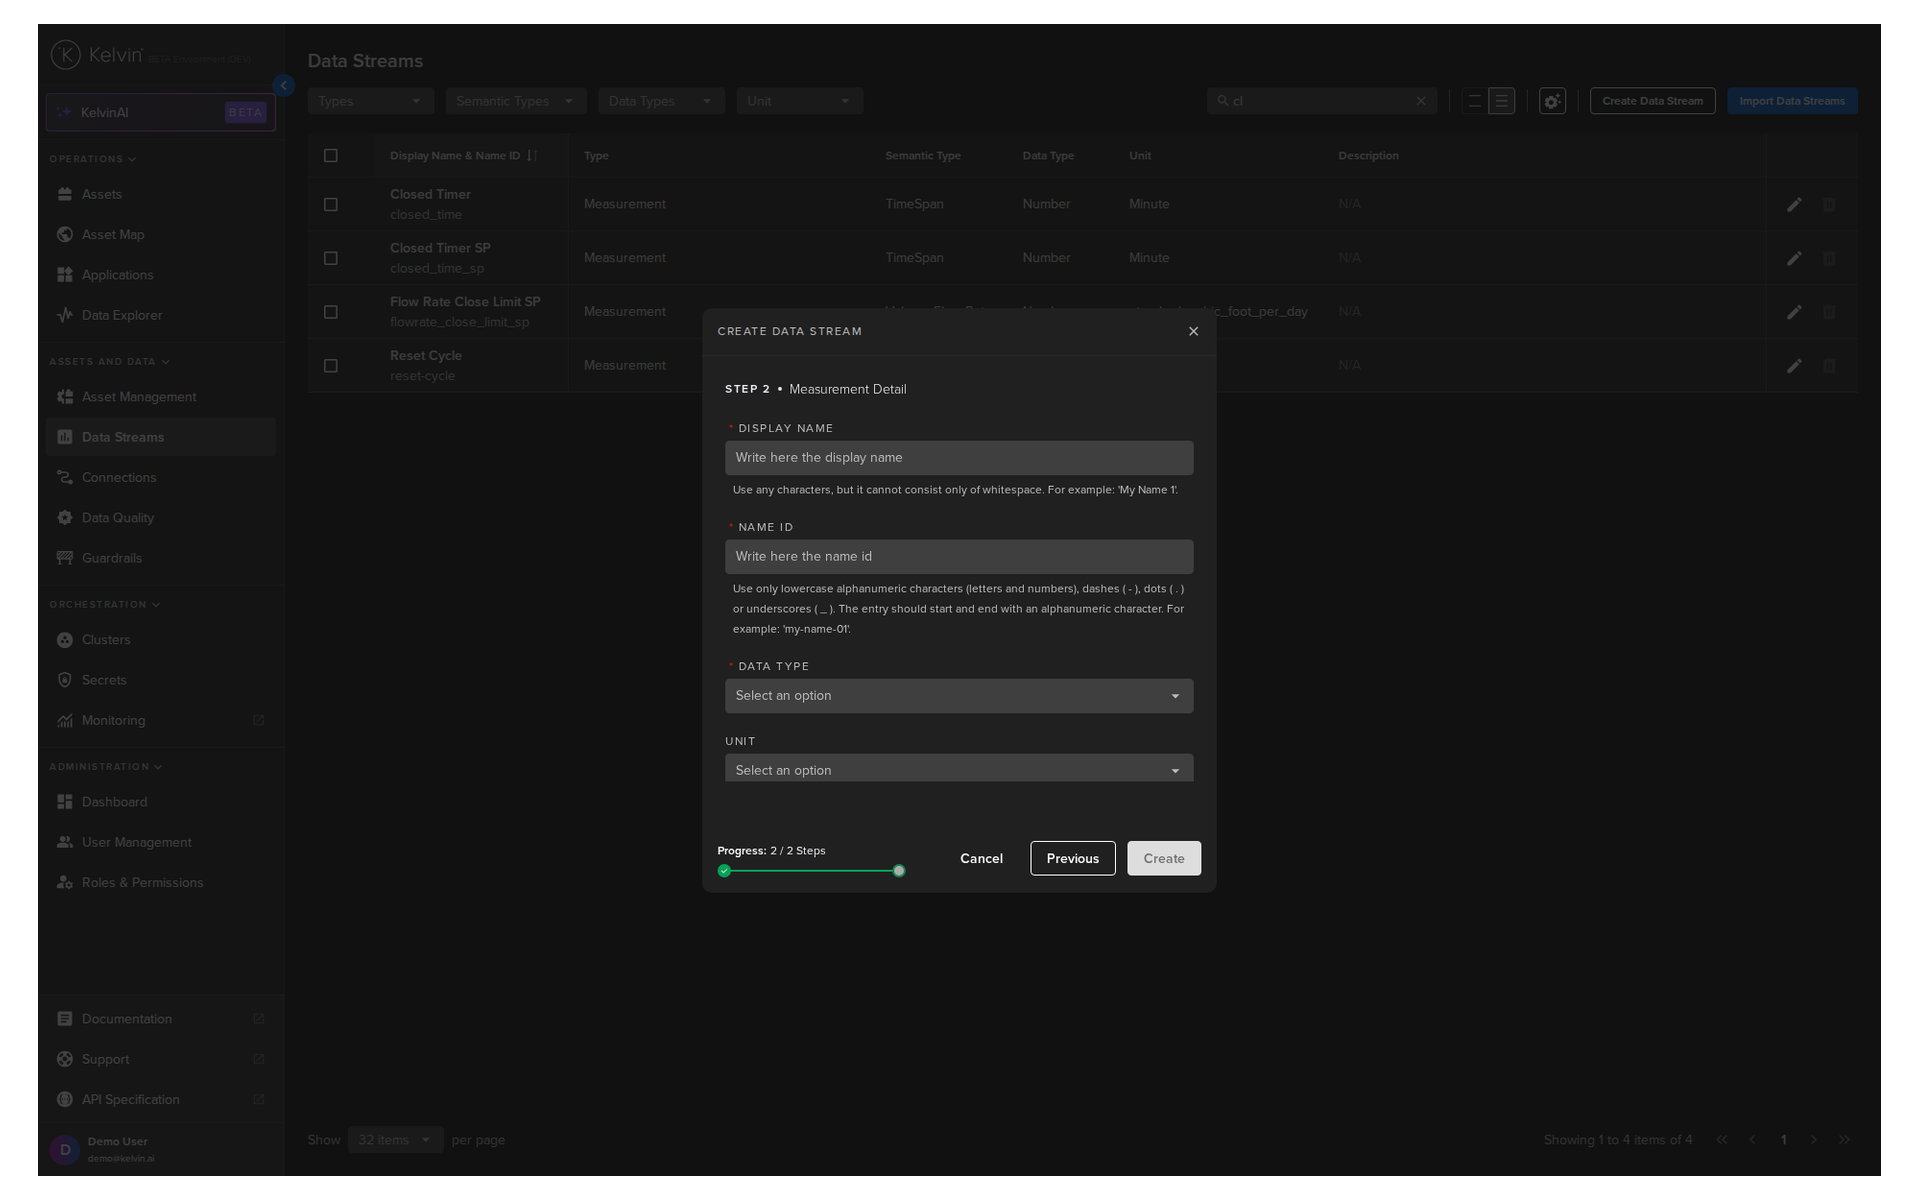Click edit pencil for Closed Timer row
Screen dimensions: 1920x1200
[1794, 204]
